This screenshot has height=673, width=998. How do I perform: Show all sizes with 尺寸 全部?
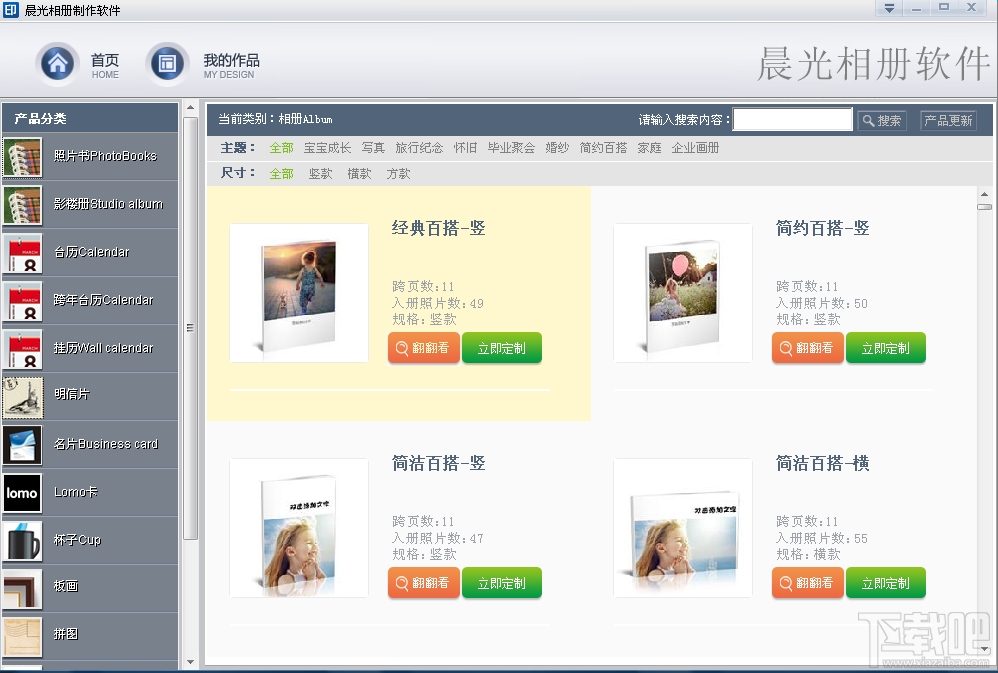click(x=281, y=174)
